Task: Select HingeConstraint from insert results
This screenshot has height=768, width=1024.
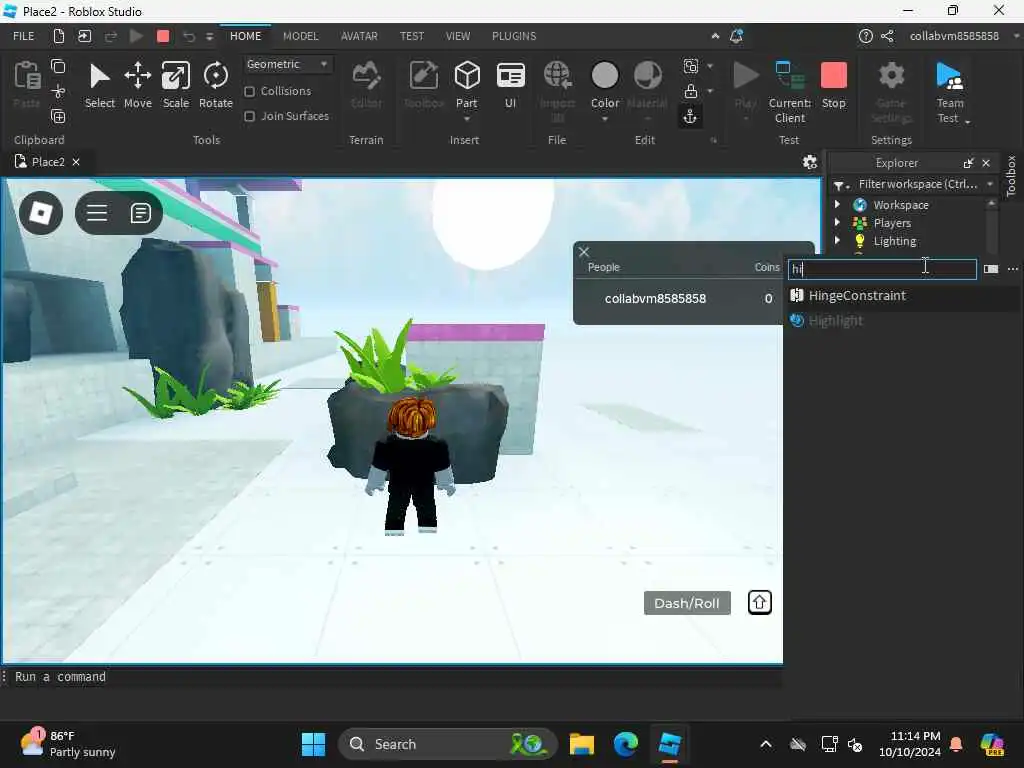Action: point(901,295)
